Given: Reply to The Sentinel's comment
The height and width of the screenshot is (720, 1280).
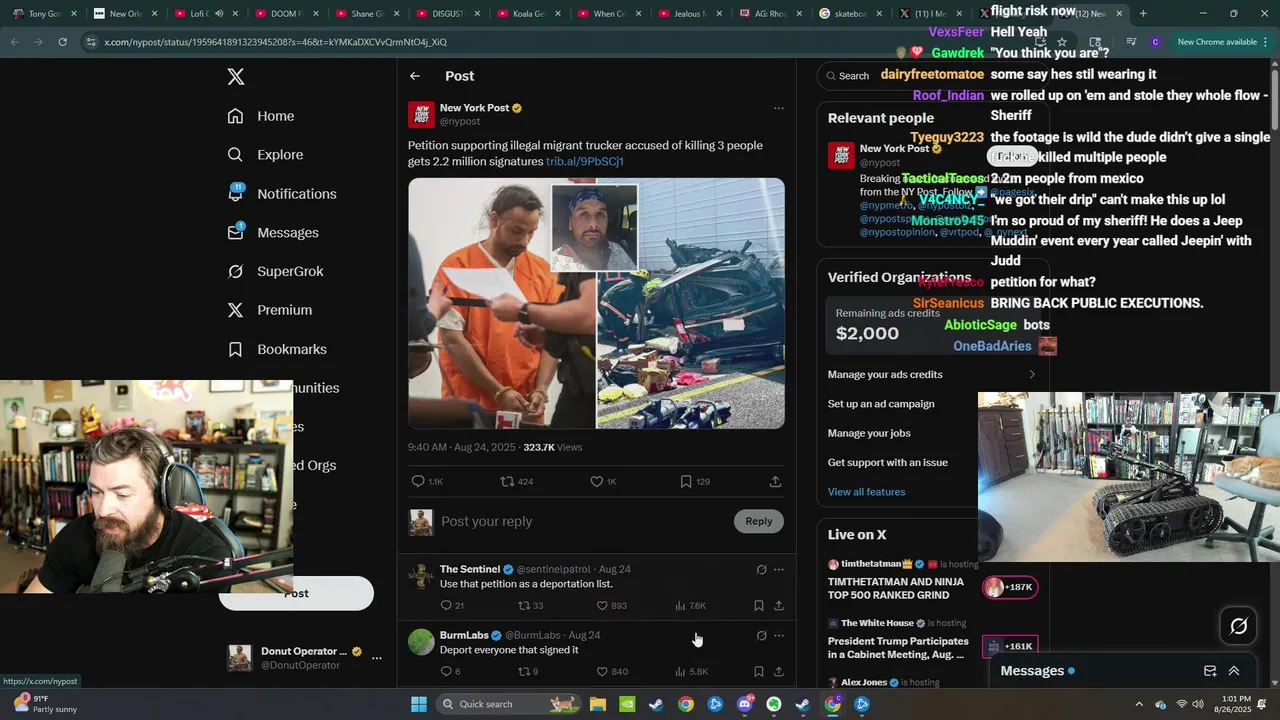Looking at the screenshot, I should (452, 606).
